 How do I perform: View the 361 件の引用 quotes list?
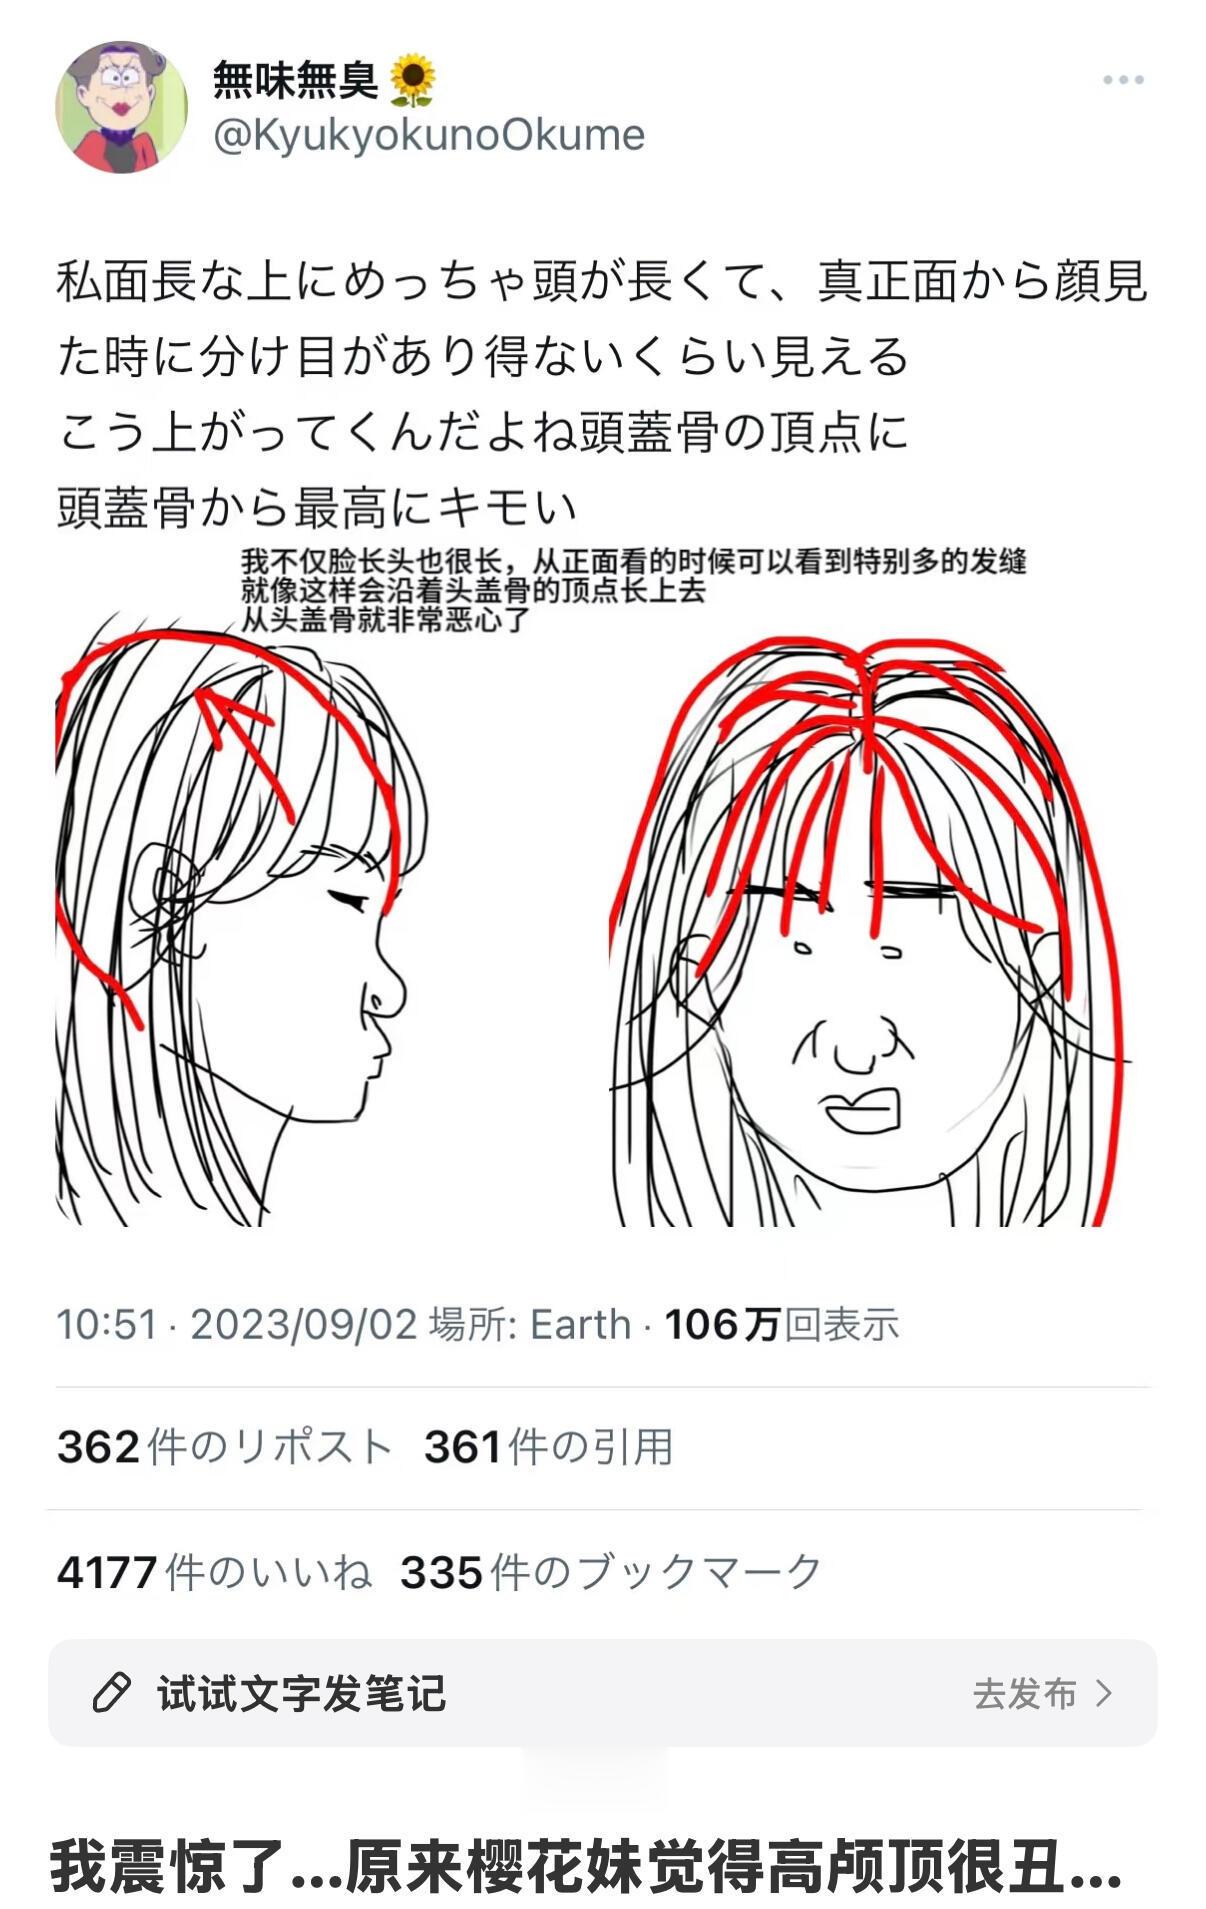(549, 1447)
